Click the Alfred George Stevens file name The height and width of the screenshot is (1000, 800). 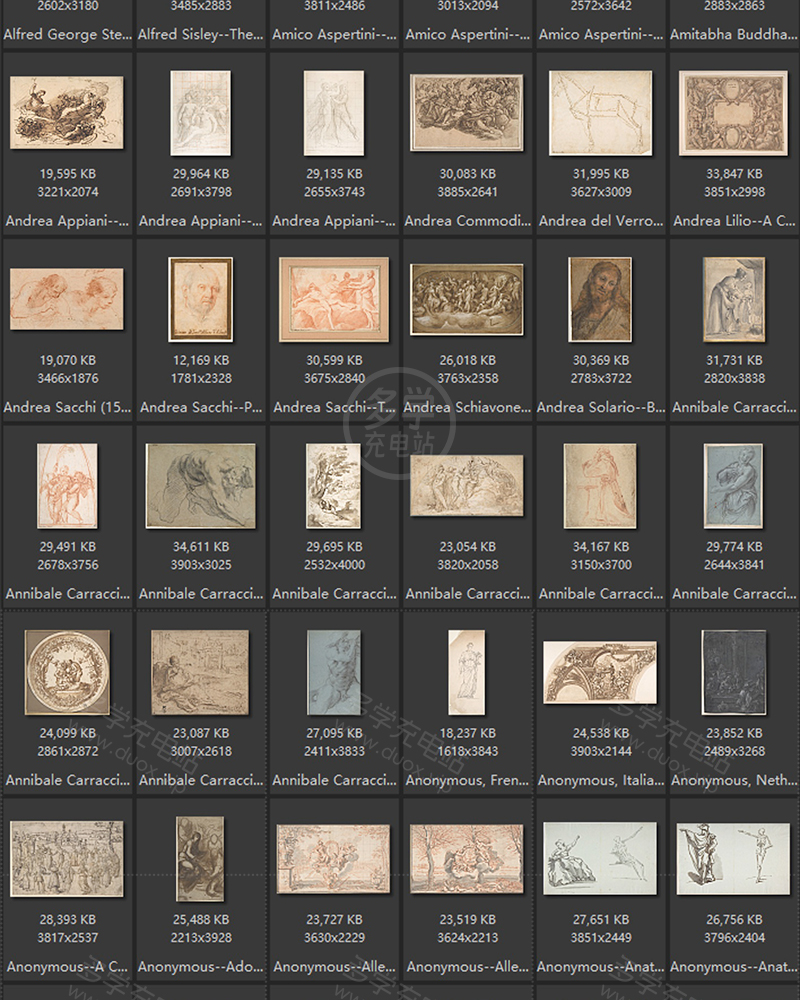(67, 34)
